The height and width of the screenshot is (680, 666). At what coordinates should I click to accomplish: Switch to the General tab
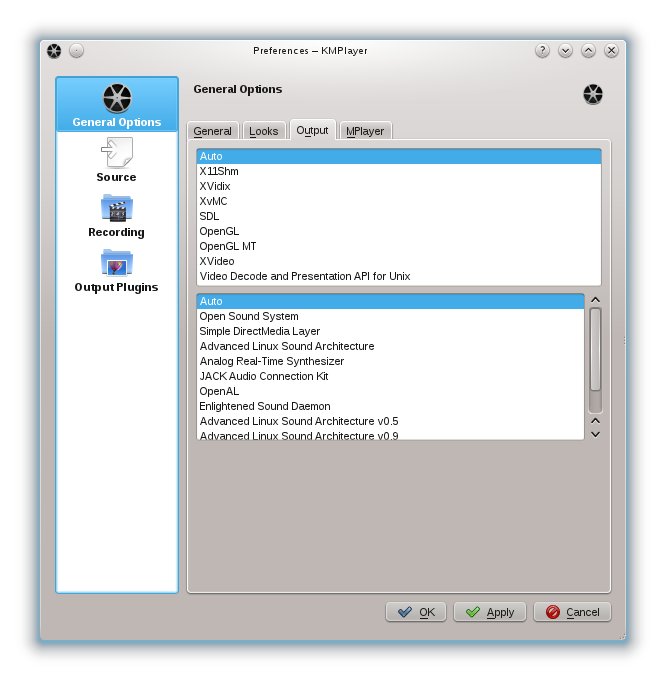tap(212, 131)
